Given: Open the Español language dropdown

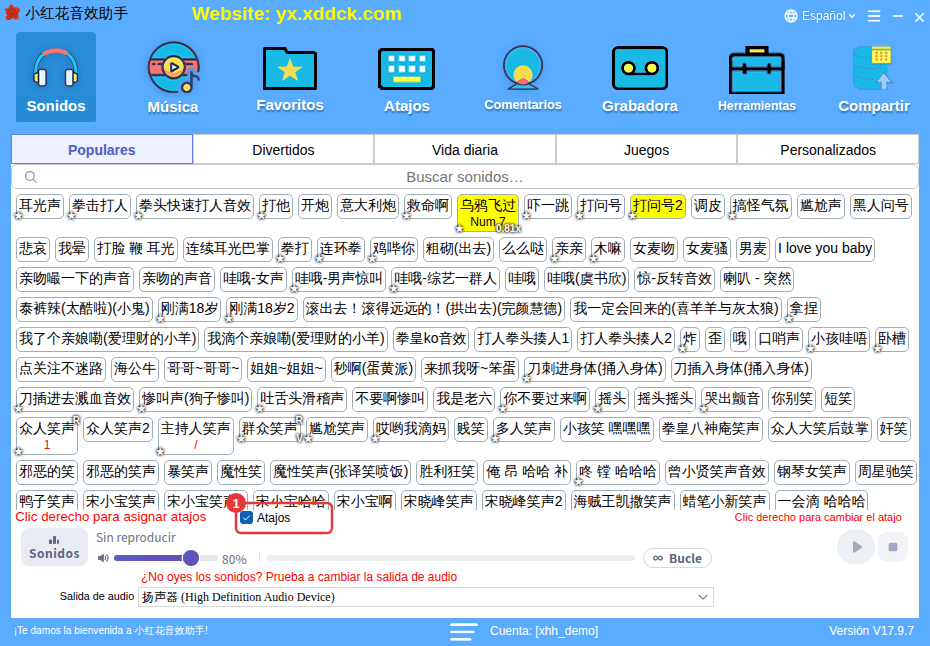Looking at the screenshot, I should click(820, 16).
